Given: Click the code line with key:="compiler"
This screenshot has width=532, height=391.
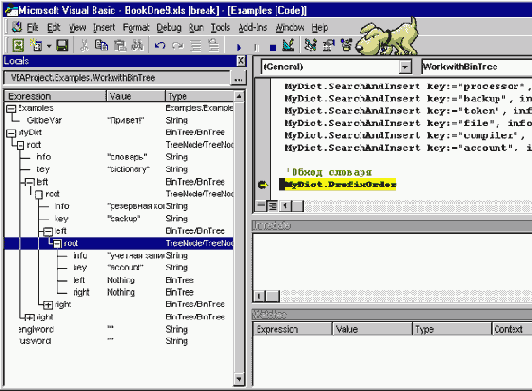Looking at the screenshot, I should pos(405,136).
